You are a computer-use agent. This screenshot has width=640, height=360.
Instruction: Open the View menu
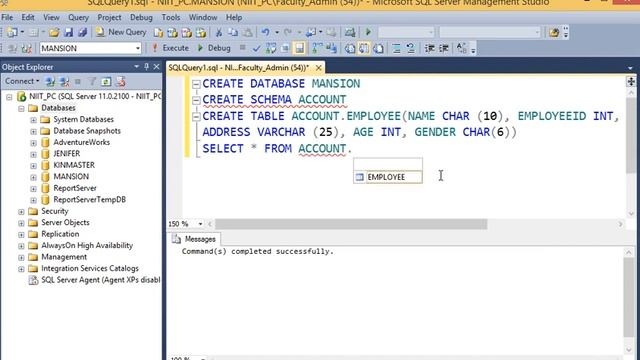pos(51,18)
